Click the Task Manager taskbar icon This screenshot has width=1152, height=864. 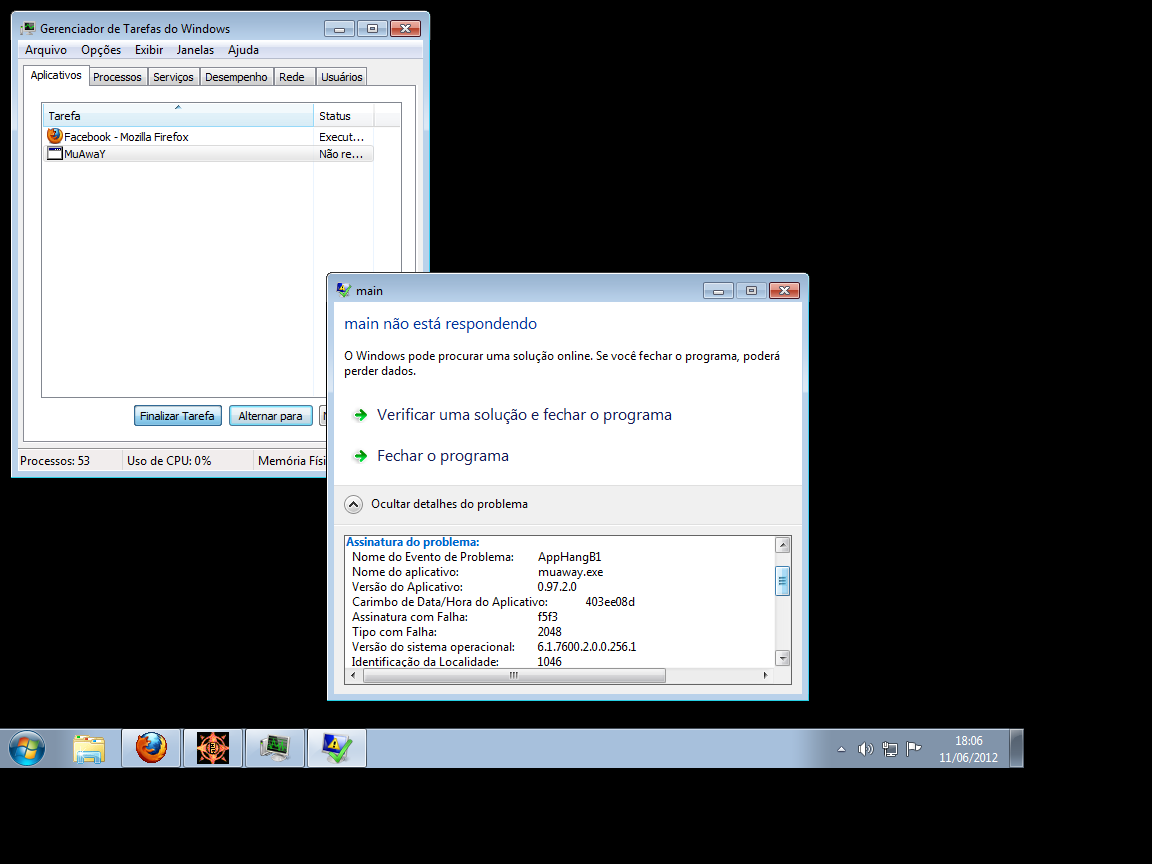click(x=274, y=748)
